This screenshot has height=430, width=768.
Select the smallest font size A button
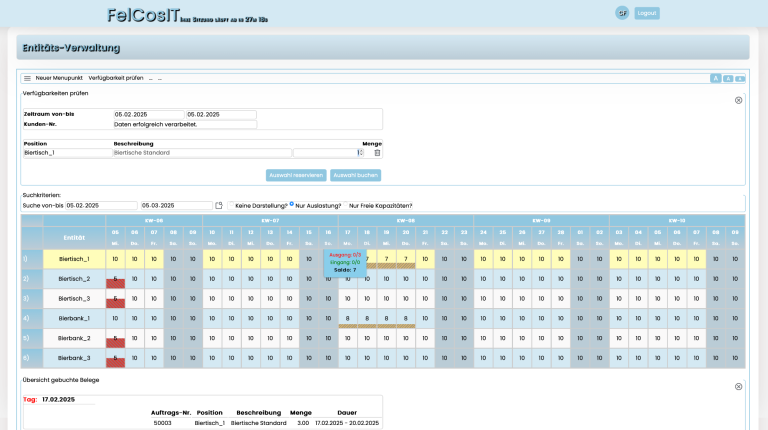click(x=740, y=78)
